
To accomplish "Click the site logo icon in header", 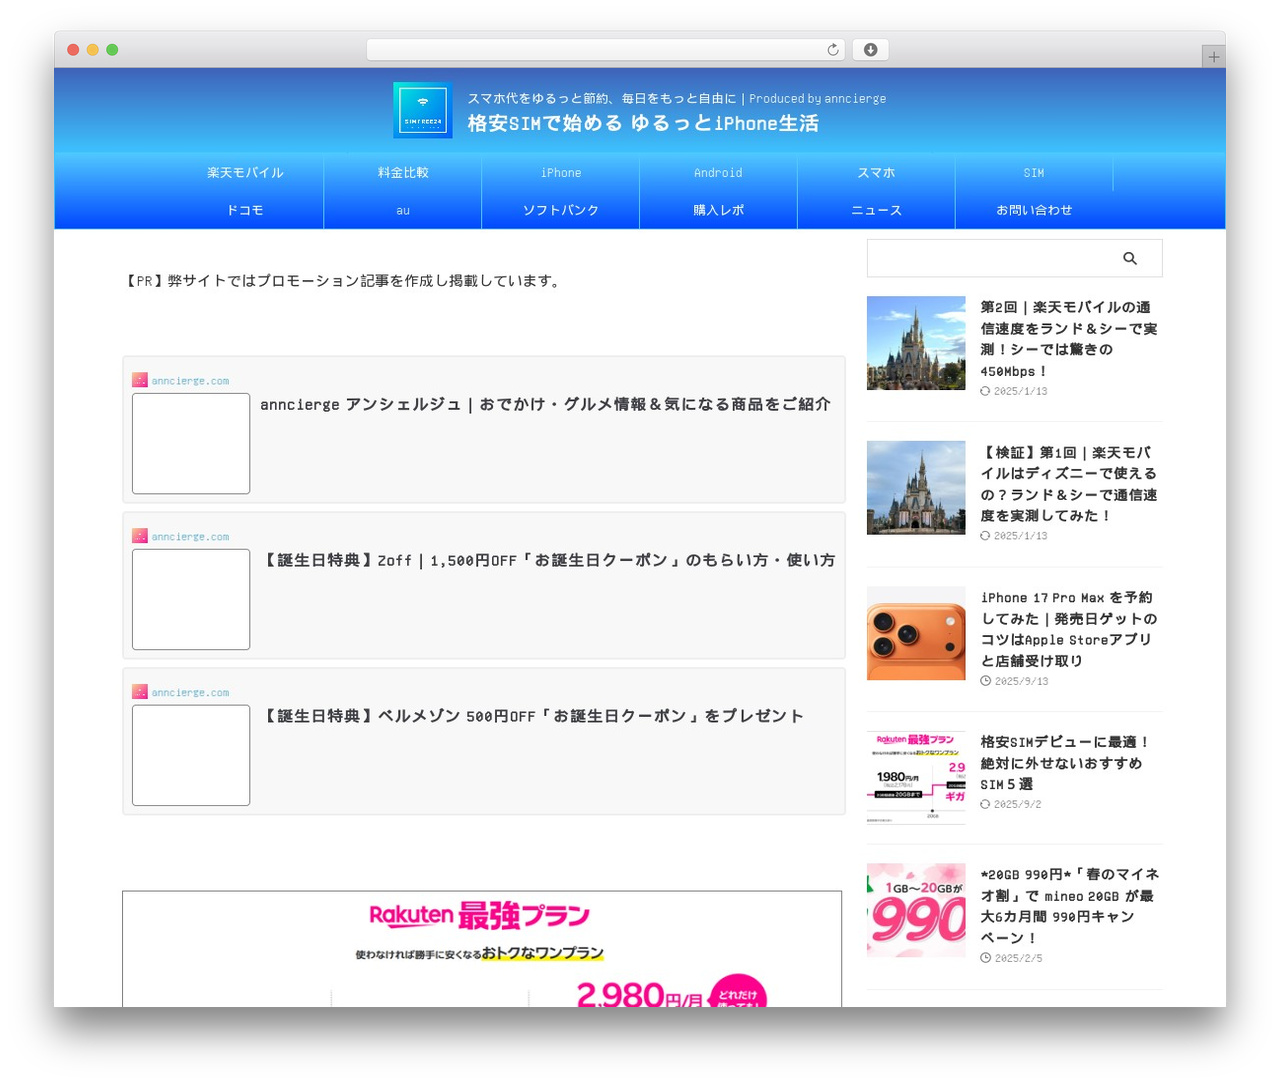I will [423, 110].
